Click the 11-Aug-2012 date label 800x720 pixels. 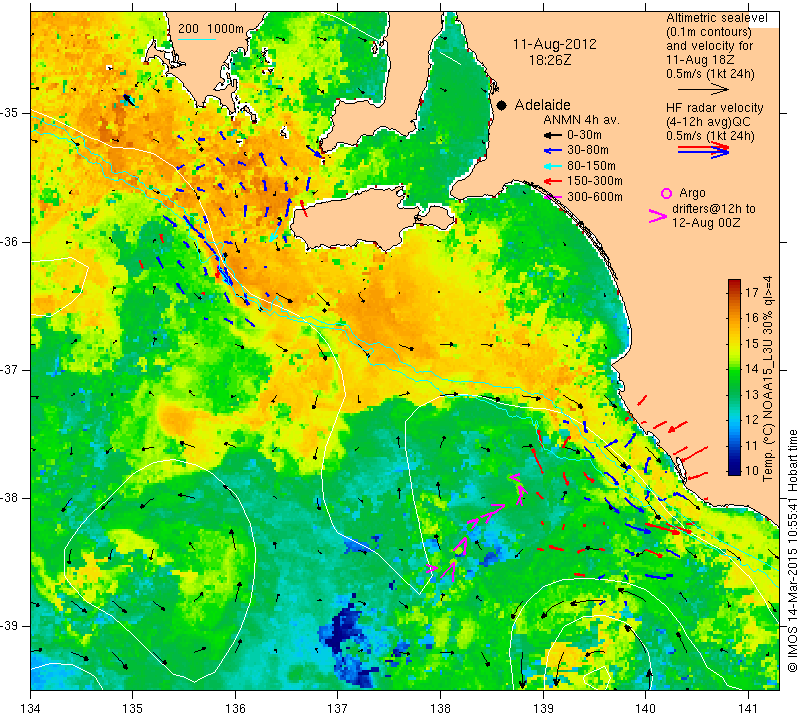pos(555,44)
